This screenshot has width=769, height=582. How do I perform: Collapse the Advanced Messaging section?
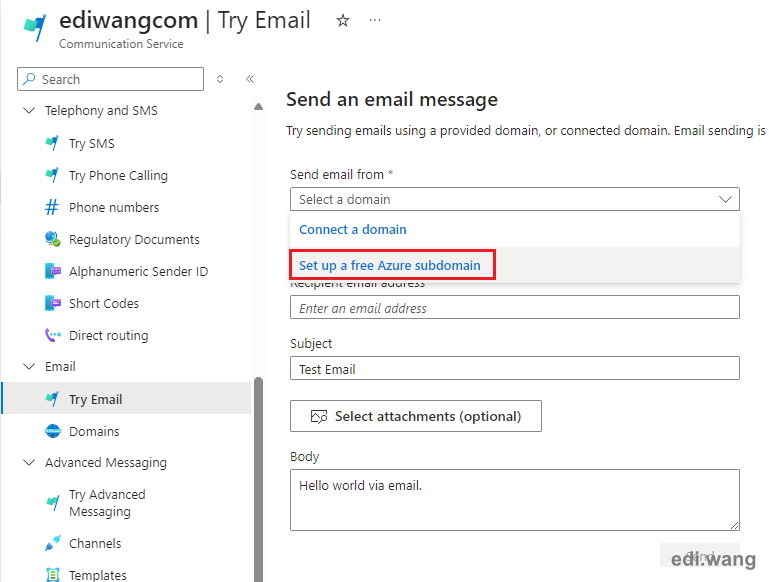coord(29,462)
